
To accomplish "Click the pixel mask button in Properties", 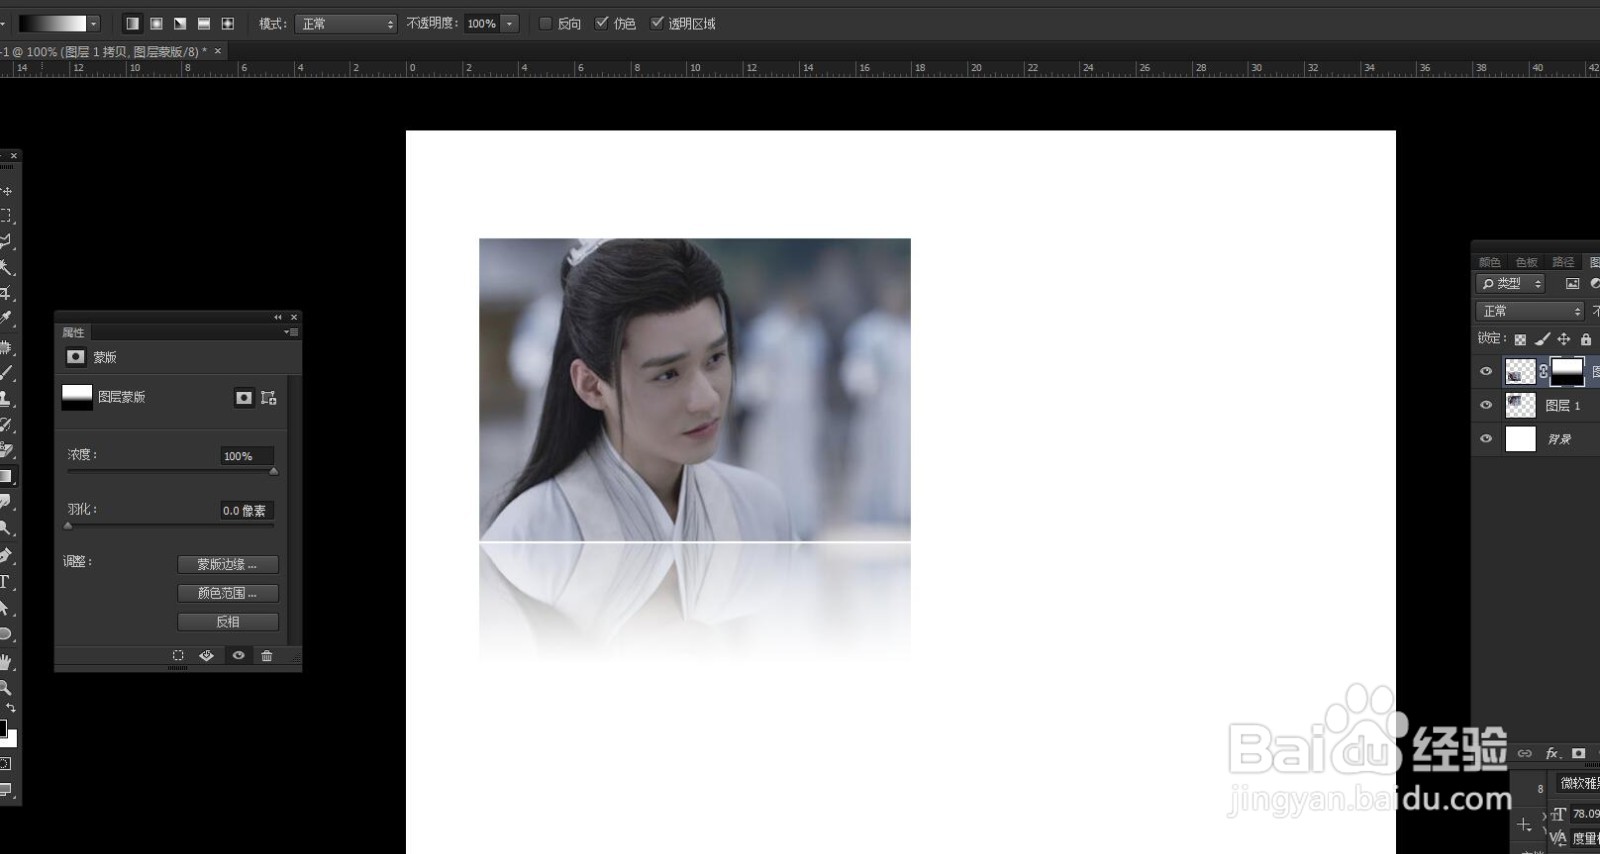I will click(x=244, y=398).
